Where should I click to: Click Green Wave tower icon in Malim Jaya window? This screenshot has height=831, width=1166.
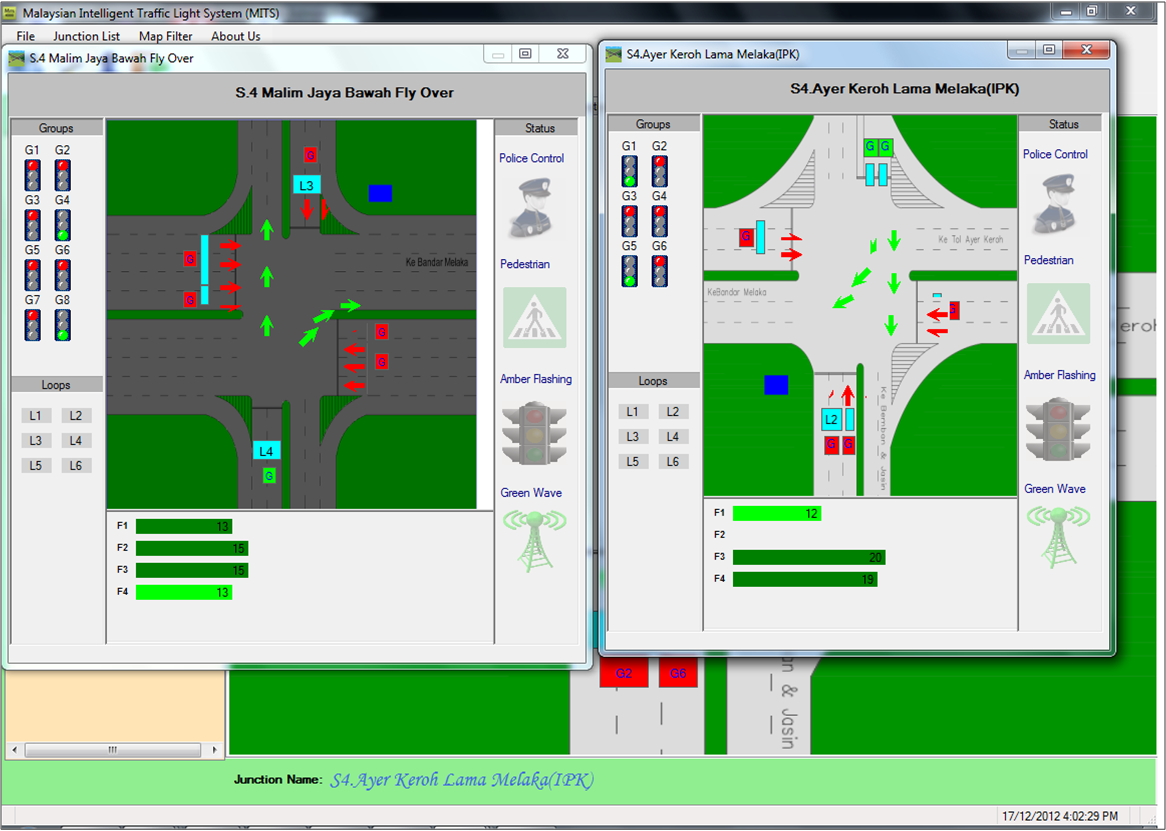534,540
